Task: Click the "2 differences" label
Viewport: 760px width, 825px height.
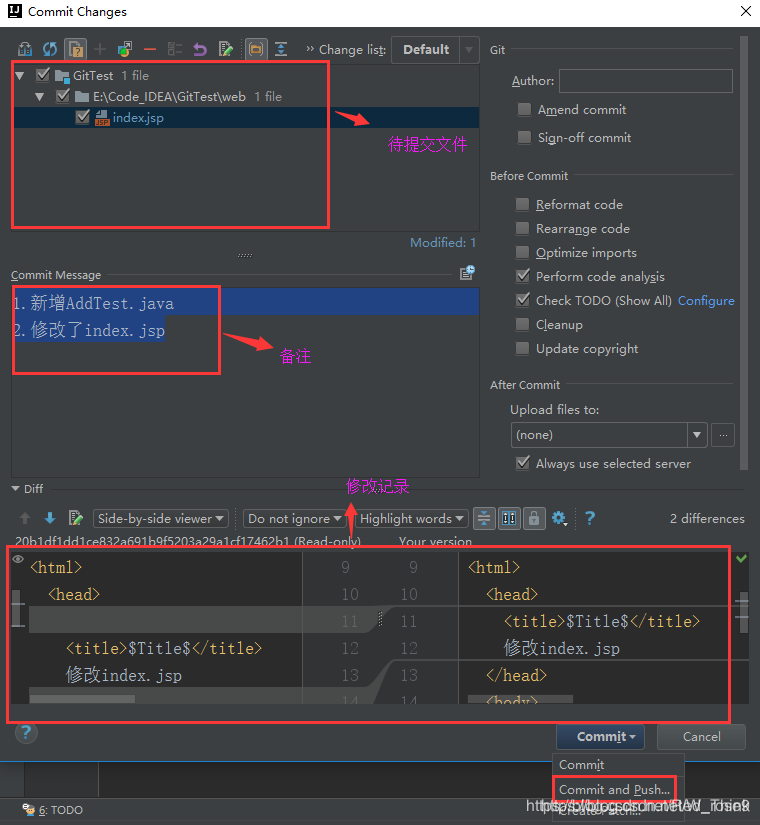Action: (x=707, y=519)
